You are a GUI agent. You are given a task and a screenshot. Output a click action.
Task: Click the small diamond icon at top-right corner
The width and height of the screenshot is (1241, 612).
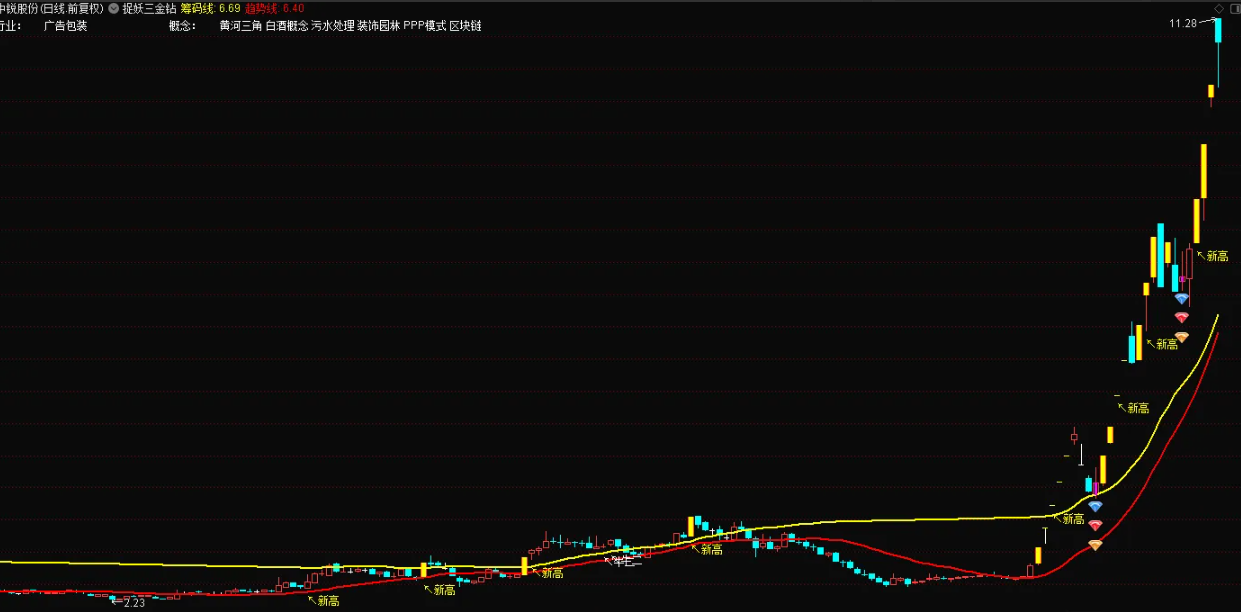(x=1219, y=8)
